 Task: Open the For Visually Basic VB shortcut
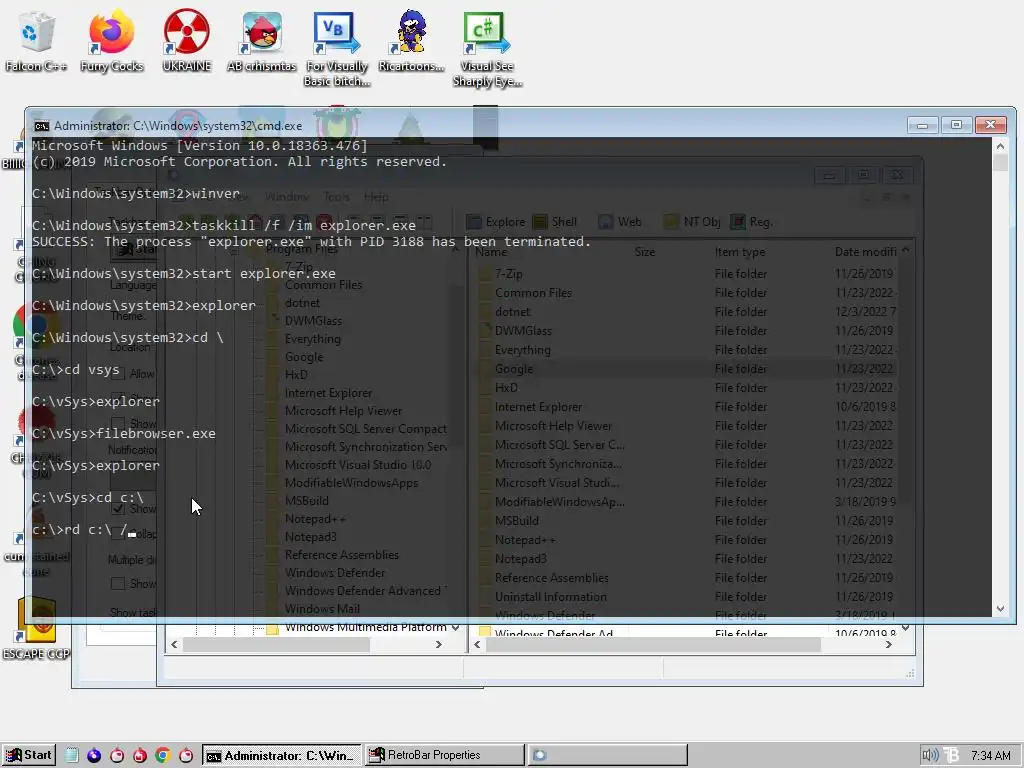pyautogui.click(x=337, y=49)
